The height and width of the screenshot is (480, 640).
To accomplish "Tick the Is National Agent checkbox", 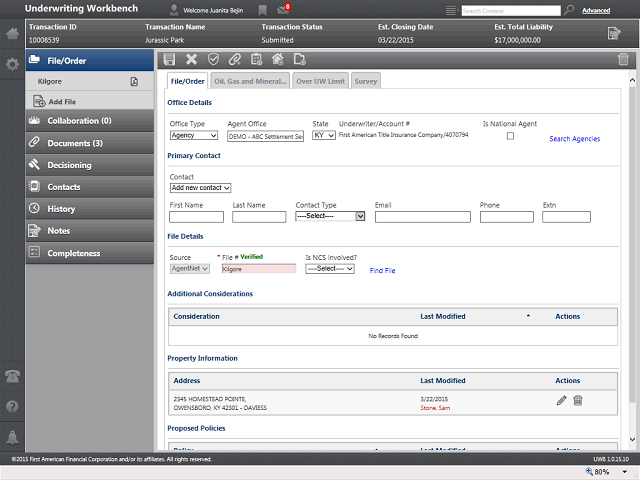I will coord(510,136).
